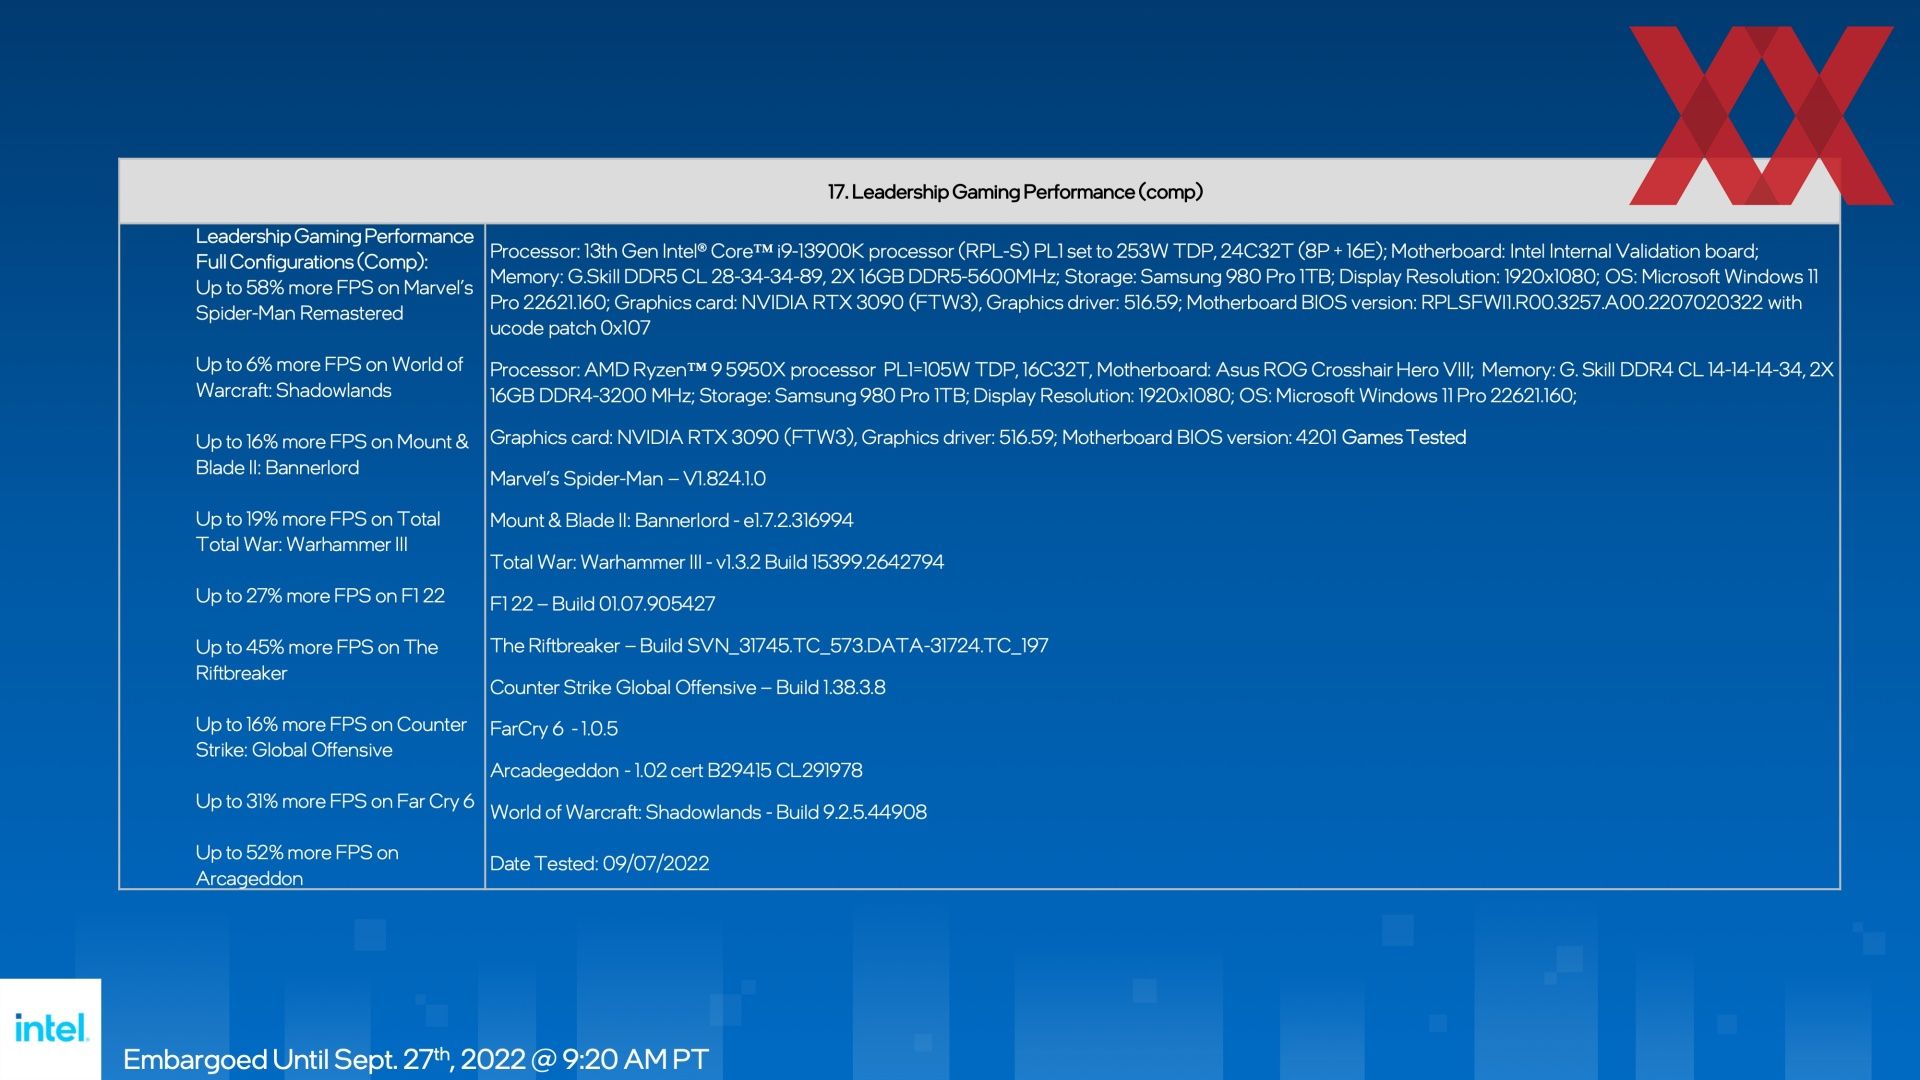Click 'FarCry 6 - 1.0.5'
Image resolution: width=1920 pixels, height=1080 pixels.
pos(554,729)
